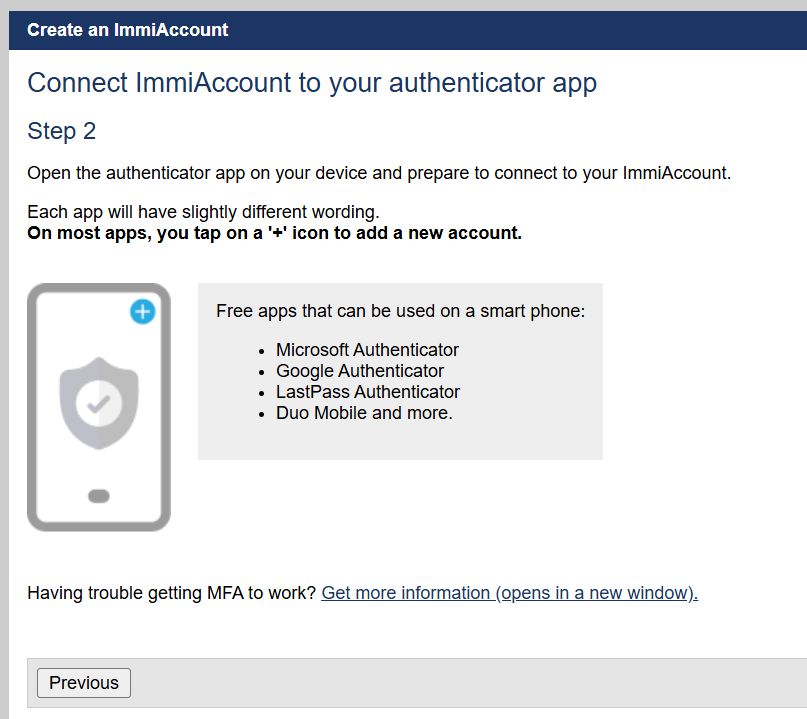Click 'Each app will have slightly different wording'

(x=203, y=213)
